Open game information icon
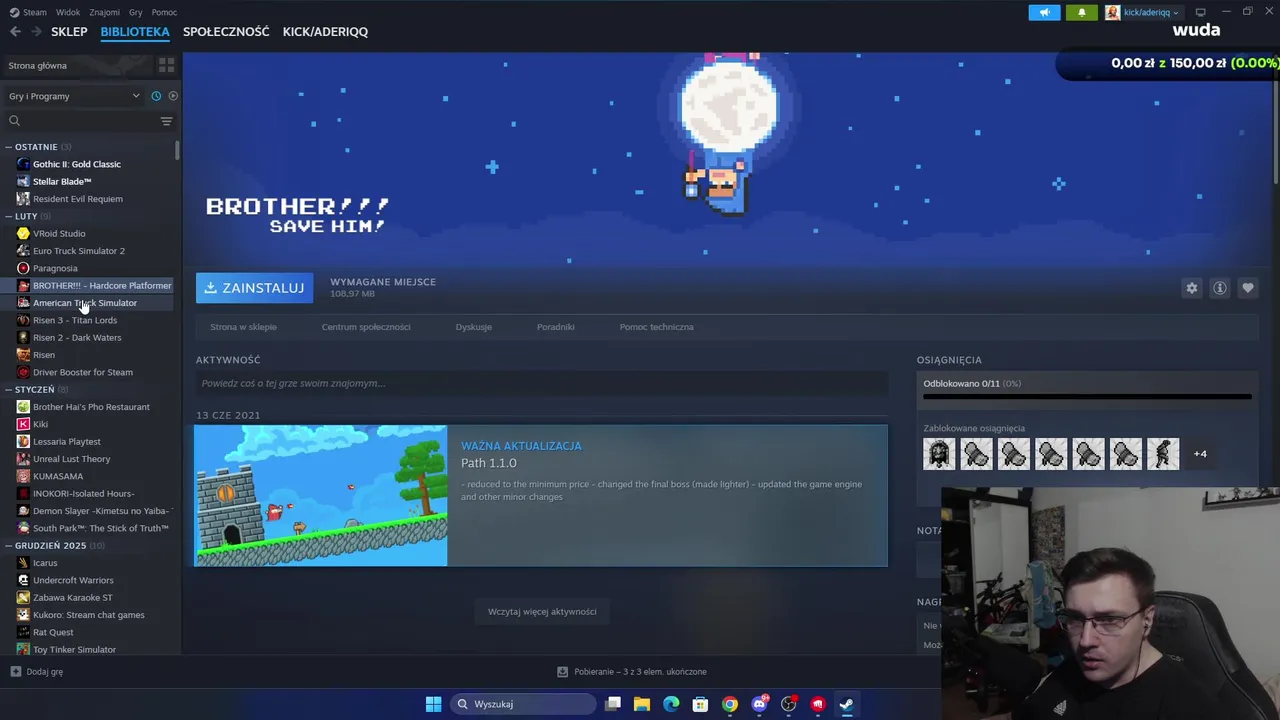 (x=1220, y=288)
